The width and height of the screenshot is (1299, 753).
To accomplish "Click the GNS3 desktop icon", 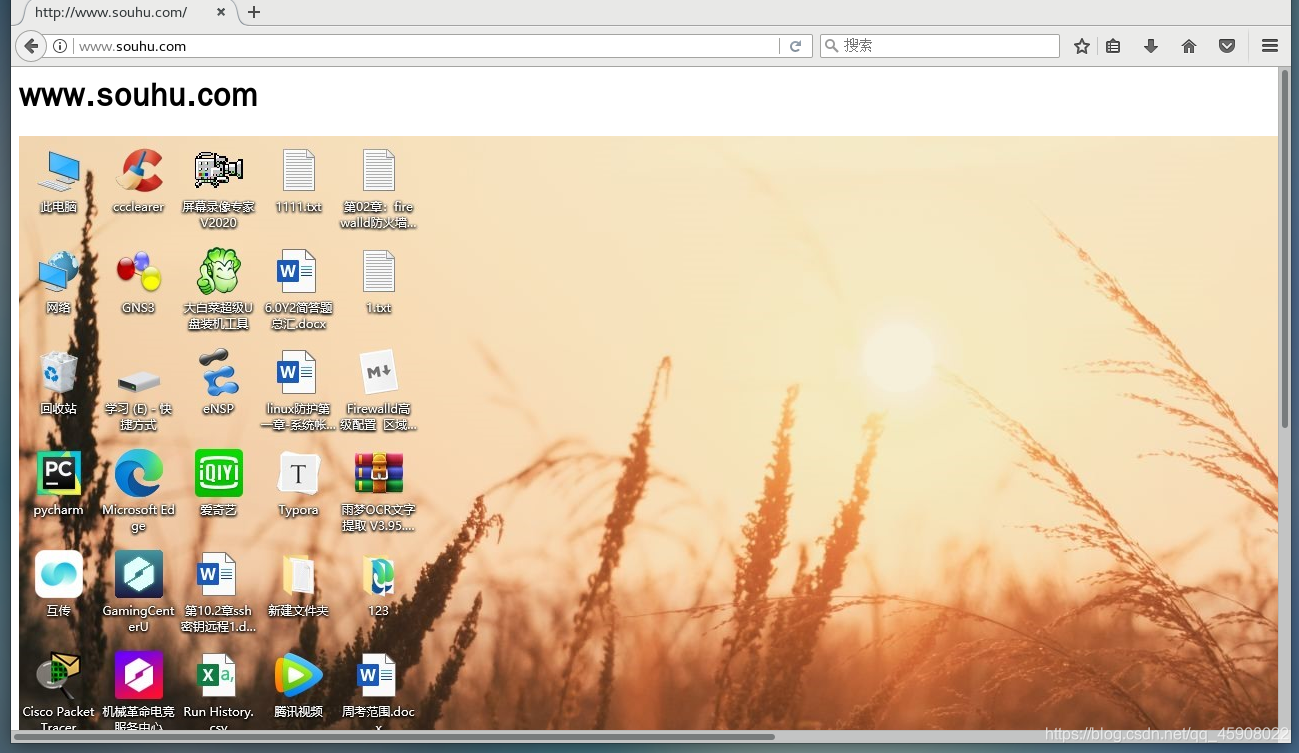I will [138, 283].
